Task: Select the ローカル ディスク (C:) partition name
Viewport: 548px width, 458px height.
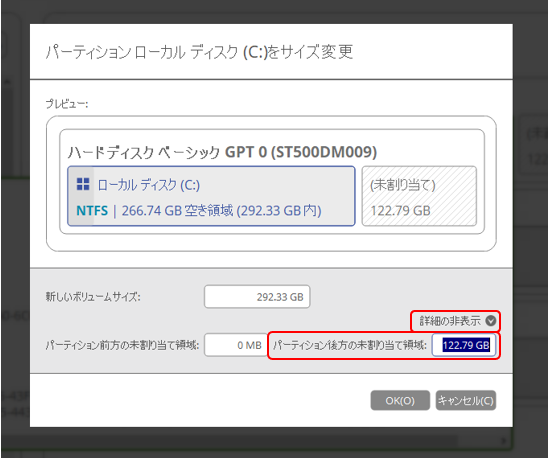Action: click(x=149, y=185)
